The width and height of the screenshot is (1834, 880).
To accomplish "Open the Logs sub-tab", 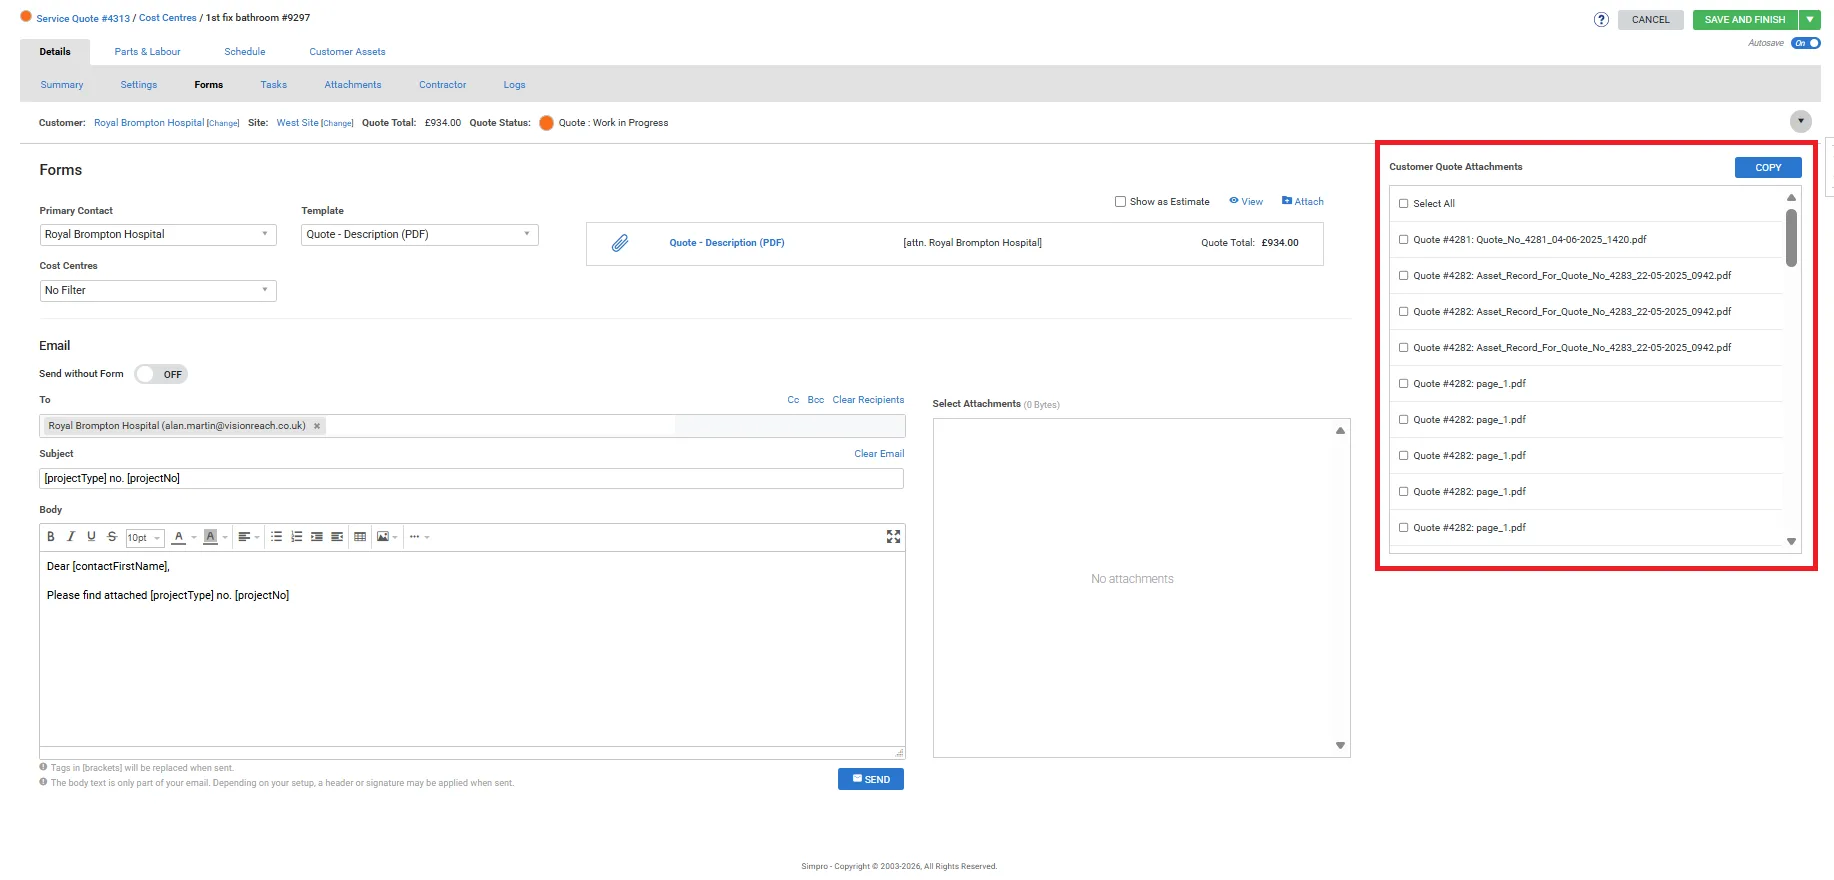I will tap(514, 85).
